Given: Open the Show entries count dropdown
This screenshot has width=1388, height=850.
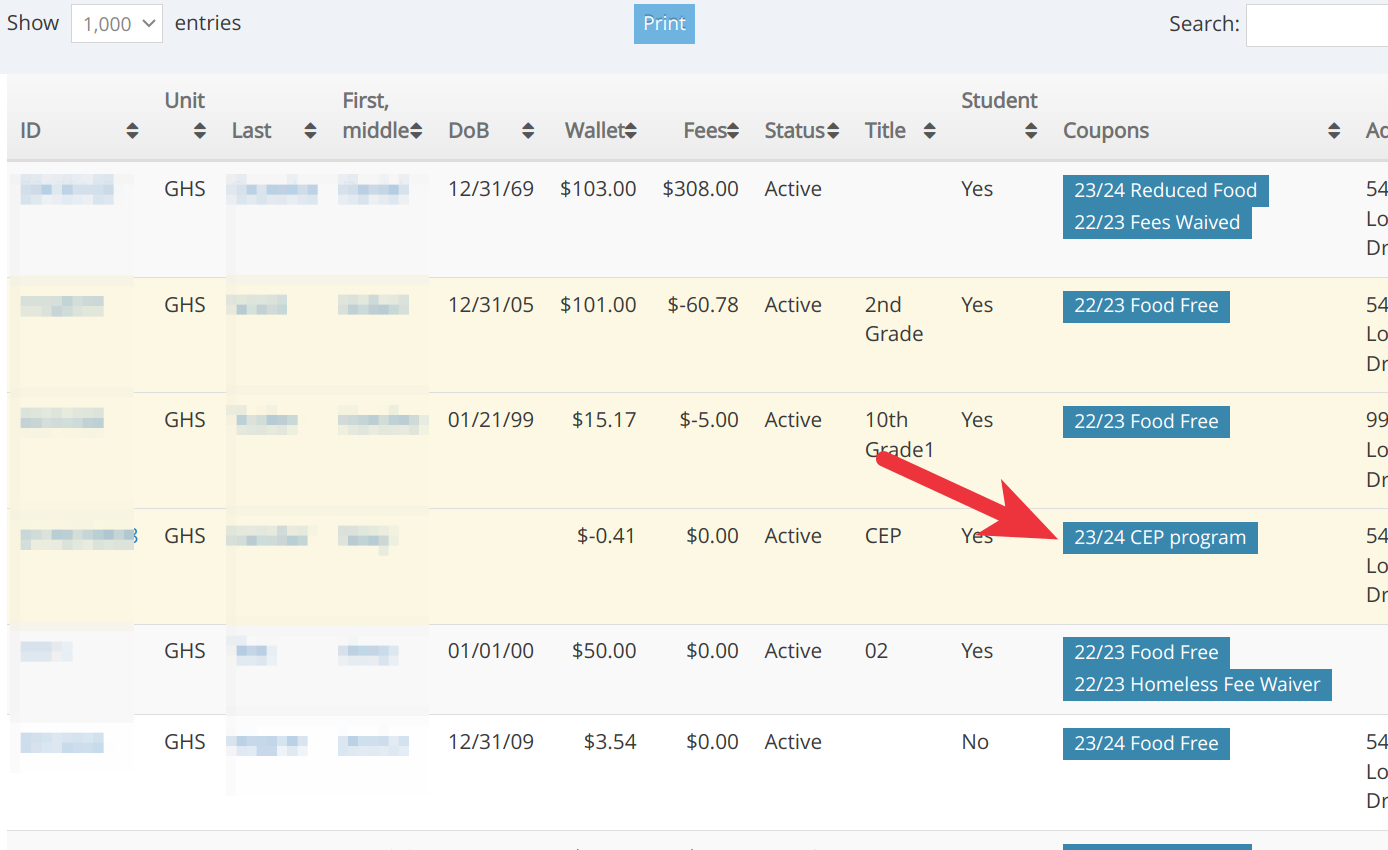Looking at the screenshot, I should tap(117, 23).
